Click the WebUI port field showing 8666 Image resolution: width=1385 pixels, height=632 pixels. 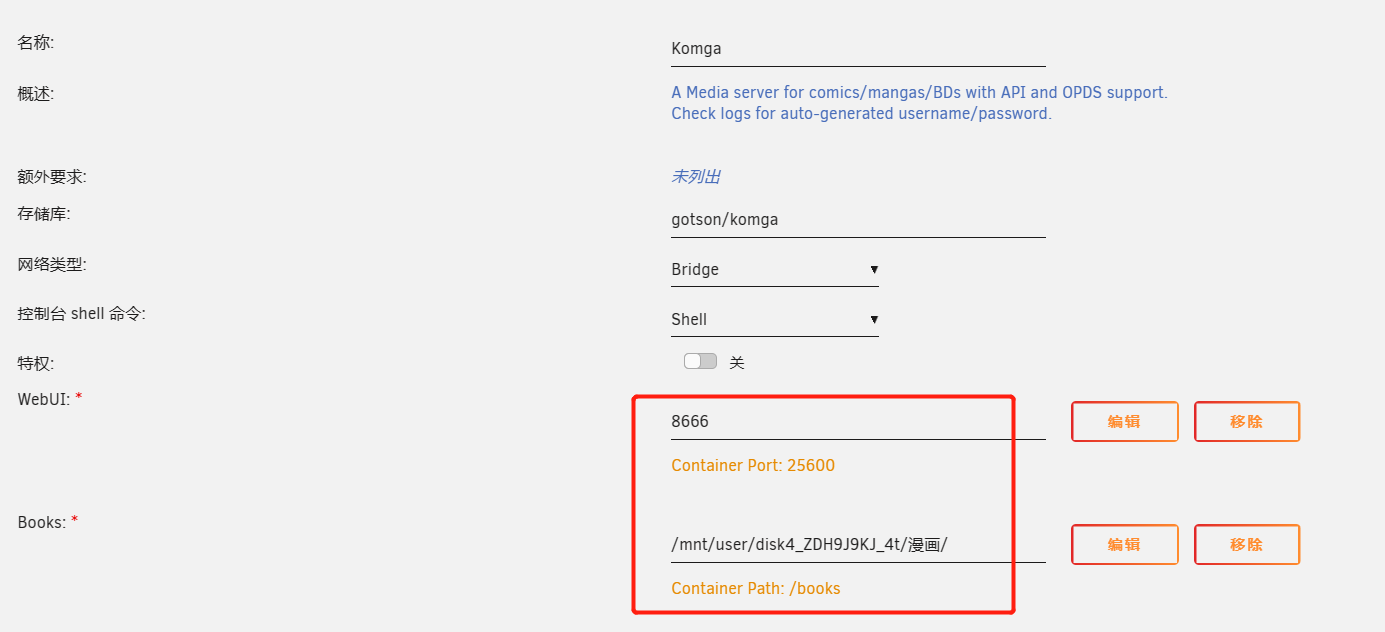(857, 421)
